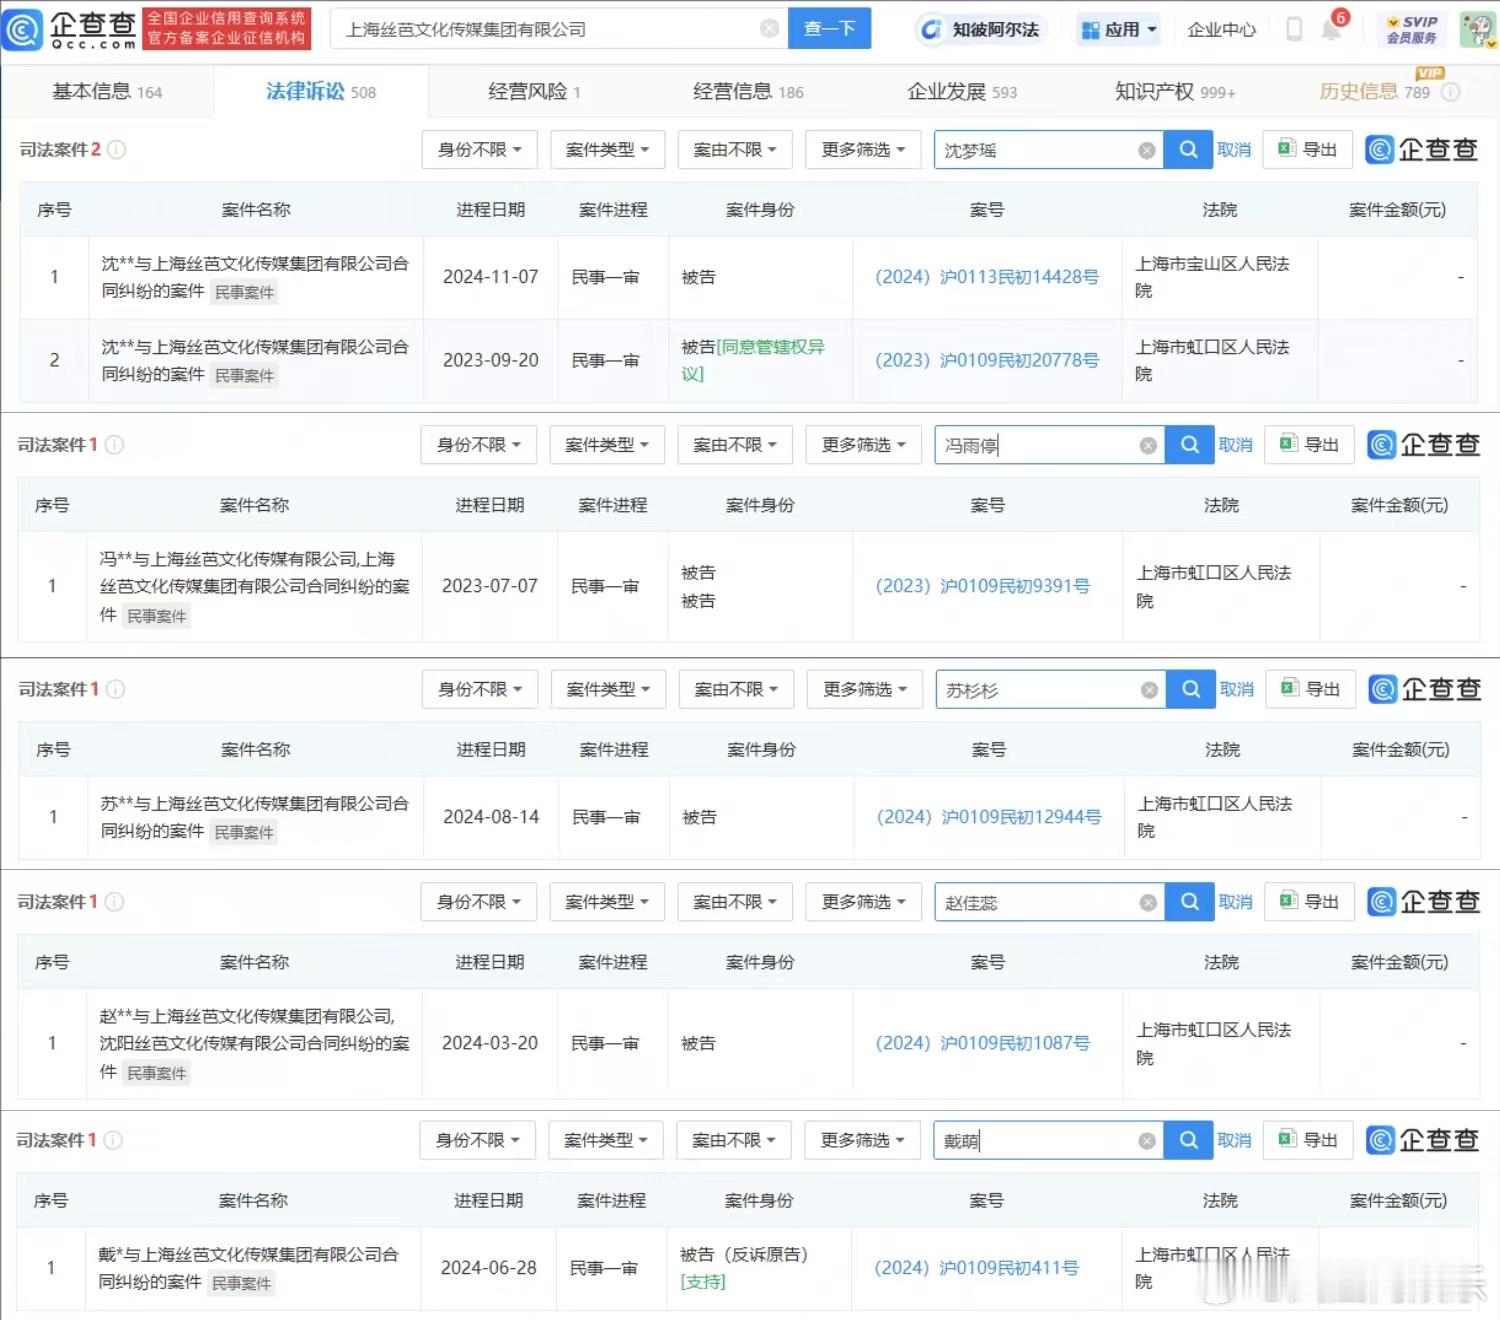
Task: Click the 企查查 logo at top left
Action: pyautogui.click(x=69, y=29)
